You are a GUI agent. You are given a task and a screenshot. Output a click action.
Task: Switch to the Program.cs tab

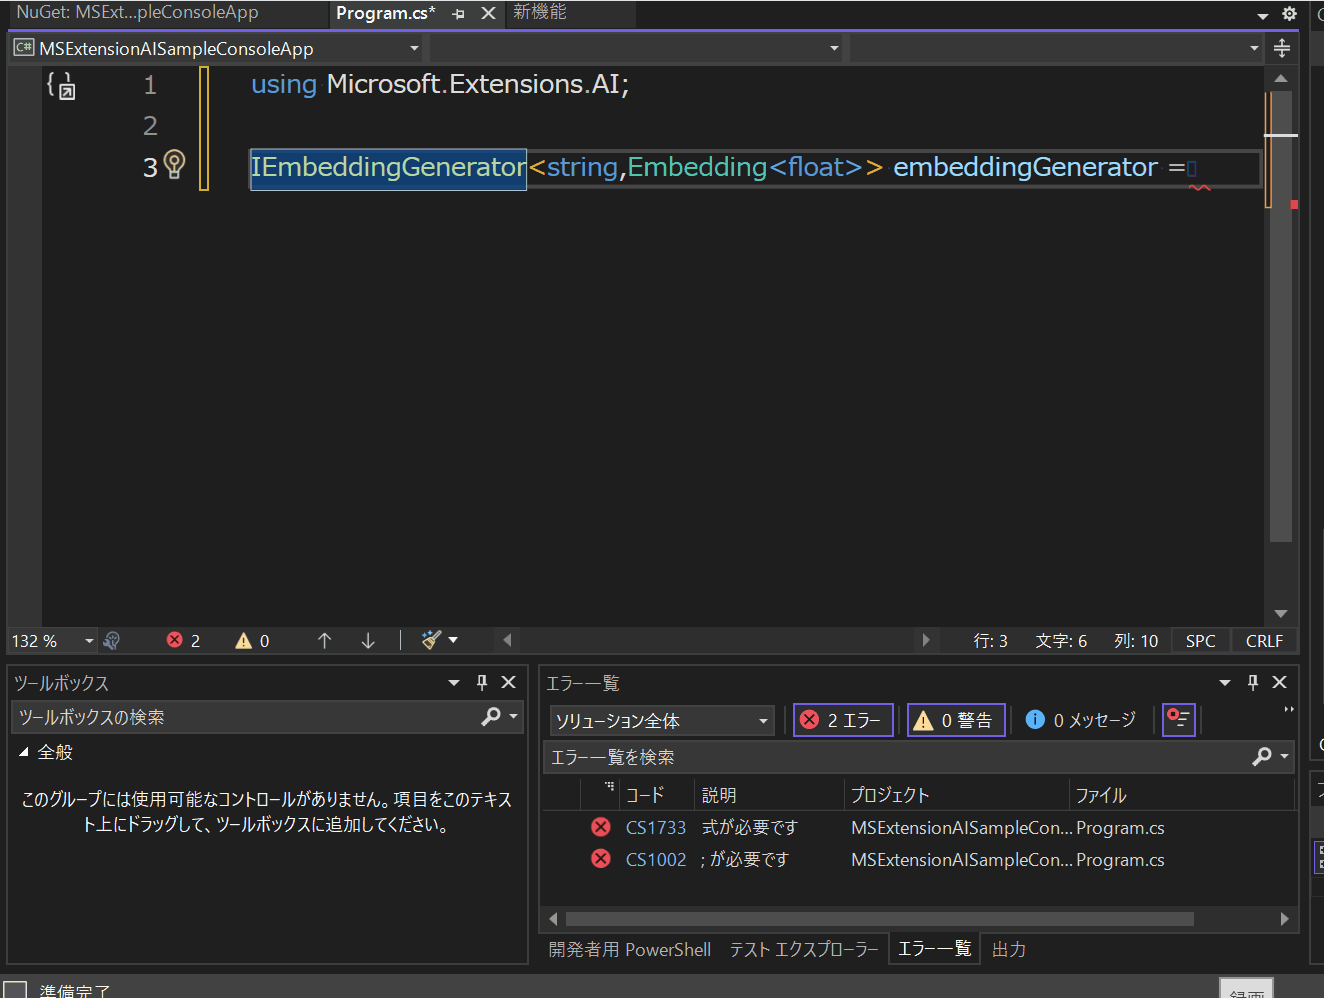(x=386, y=14)
